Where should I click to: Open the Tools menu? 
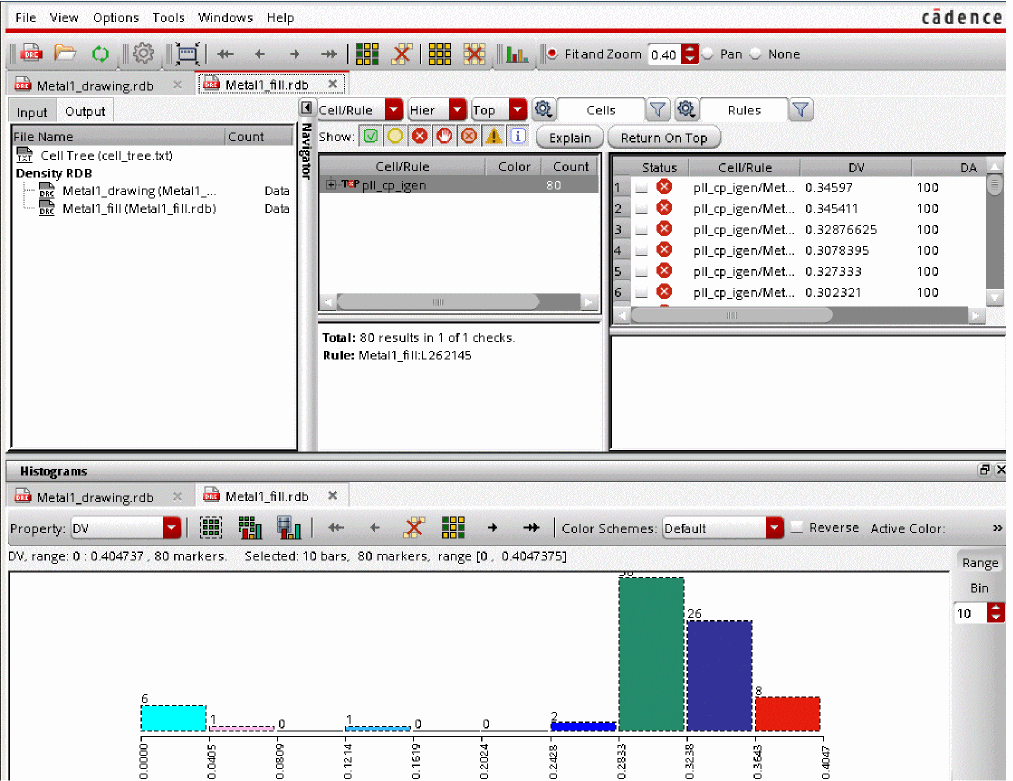click(168, 17)
